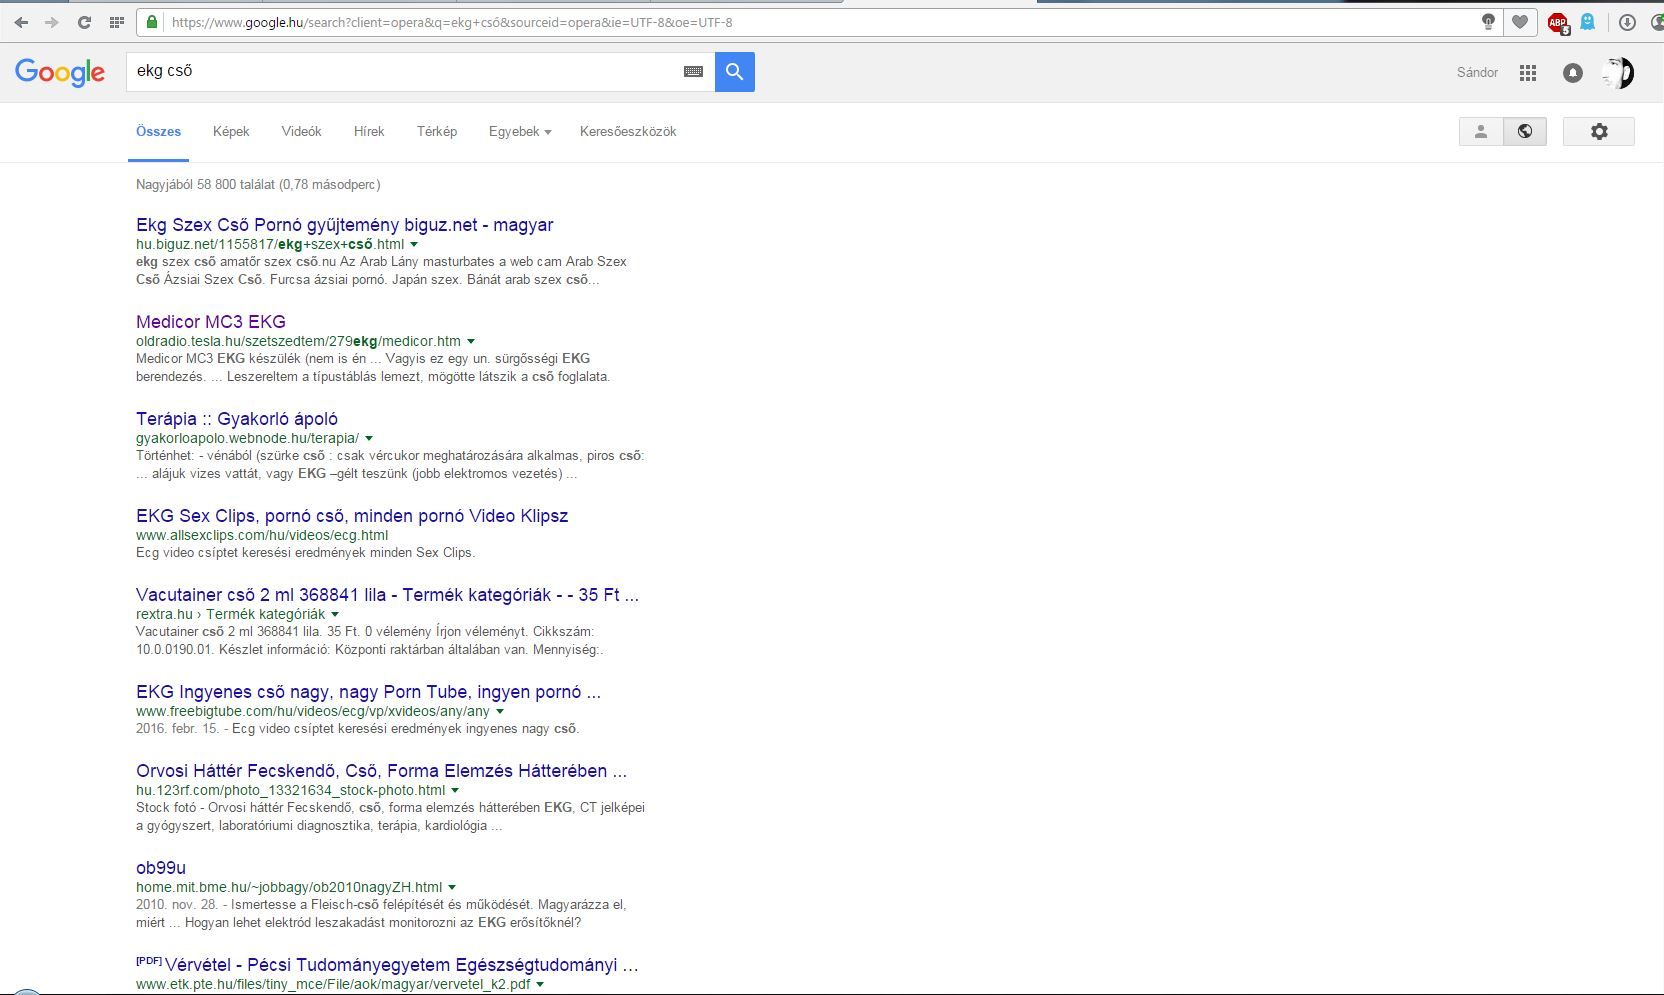Viewport: 1664px width, 995px height.
Task: Switch to the Videók tab
Action: tap(301, 131)
